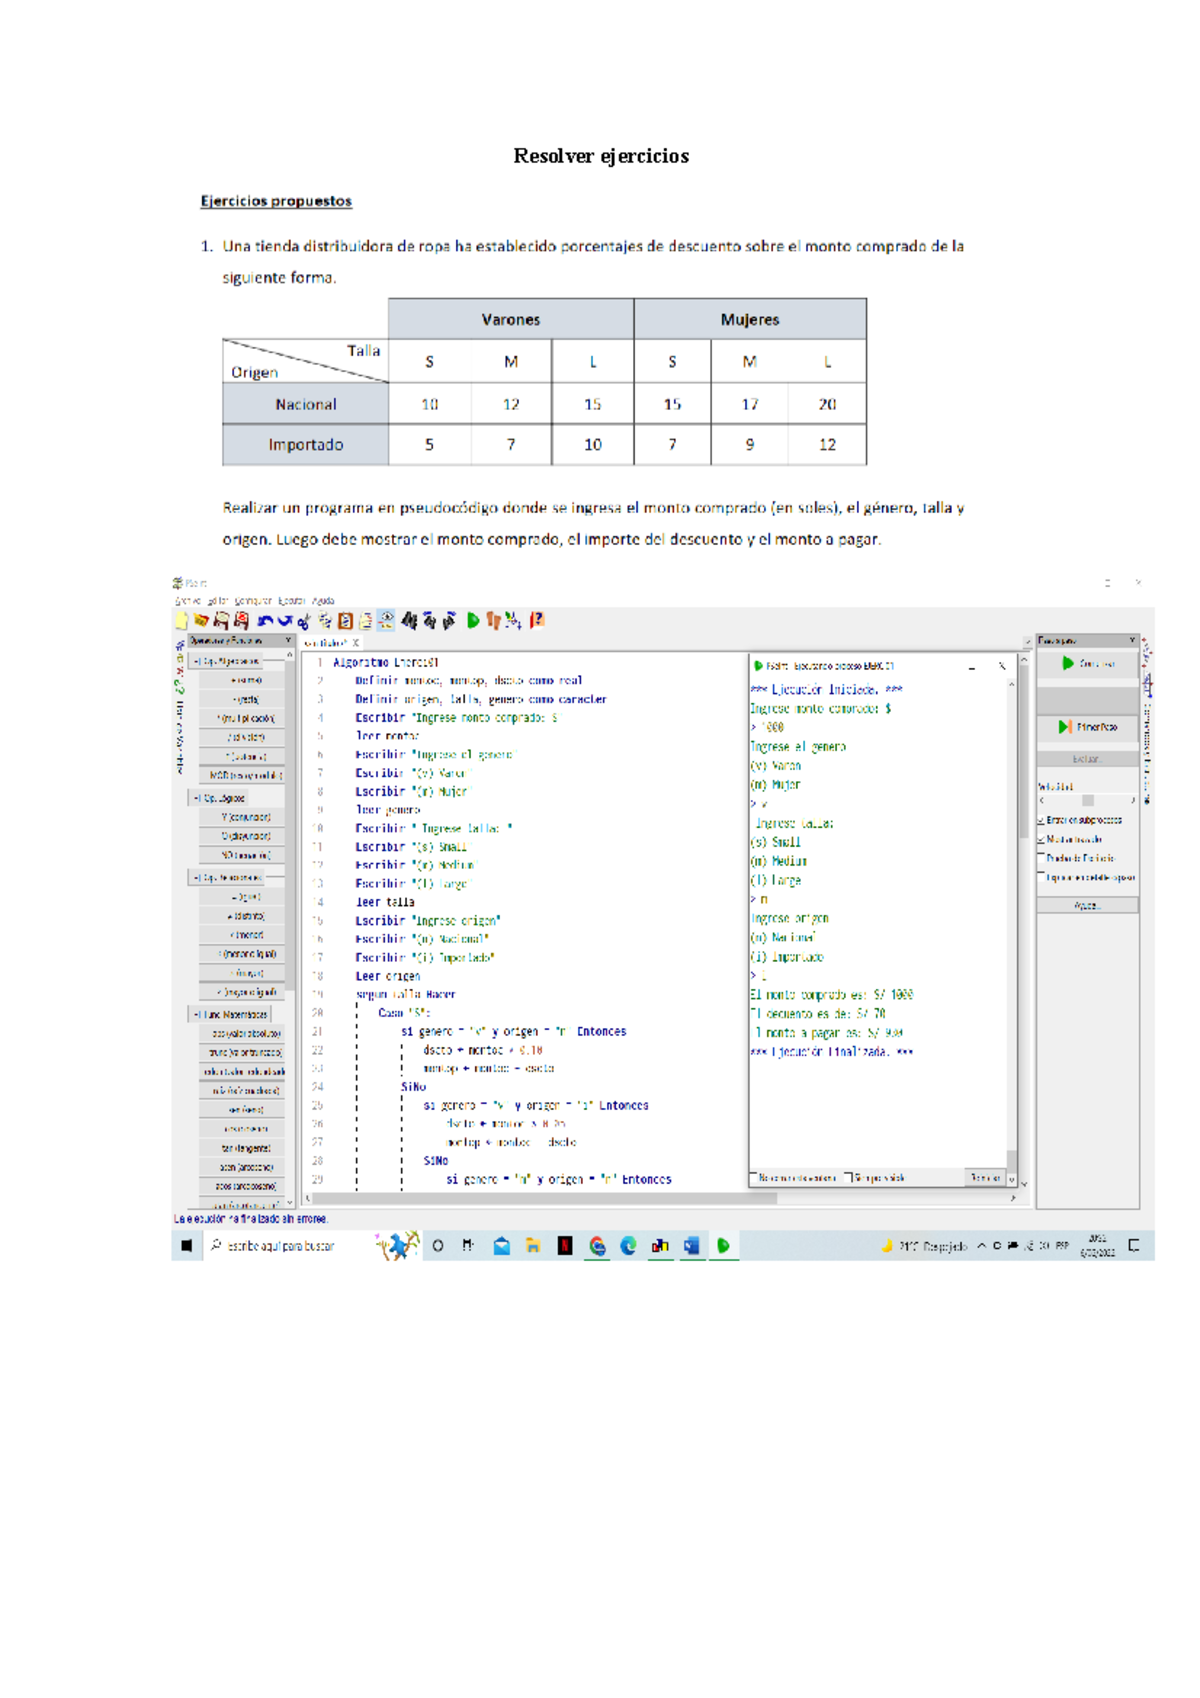Click the Redo arrow icon
Image resolution: width=1200 pixels, height=1698 pixels.
point(285,621)
